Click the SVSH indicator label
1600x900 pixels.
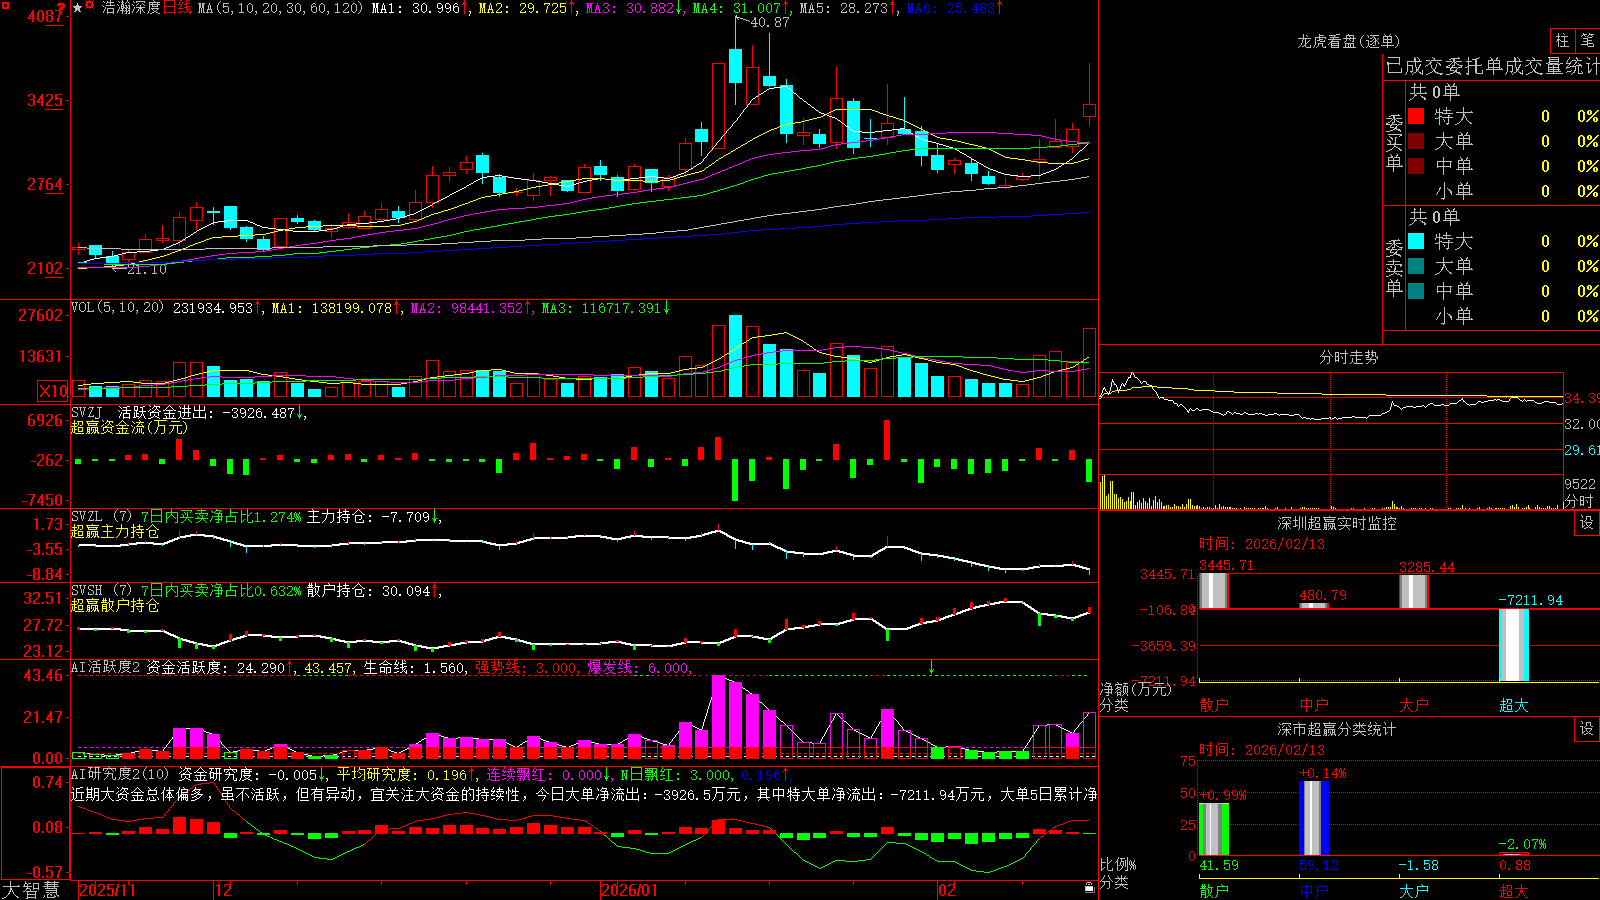(86, 590)
